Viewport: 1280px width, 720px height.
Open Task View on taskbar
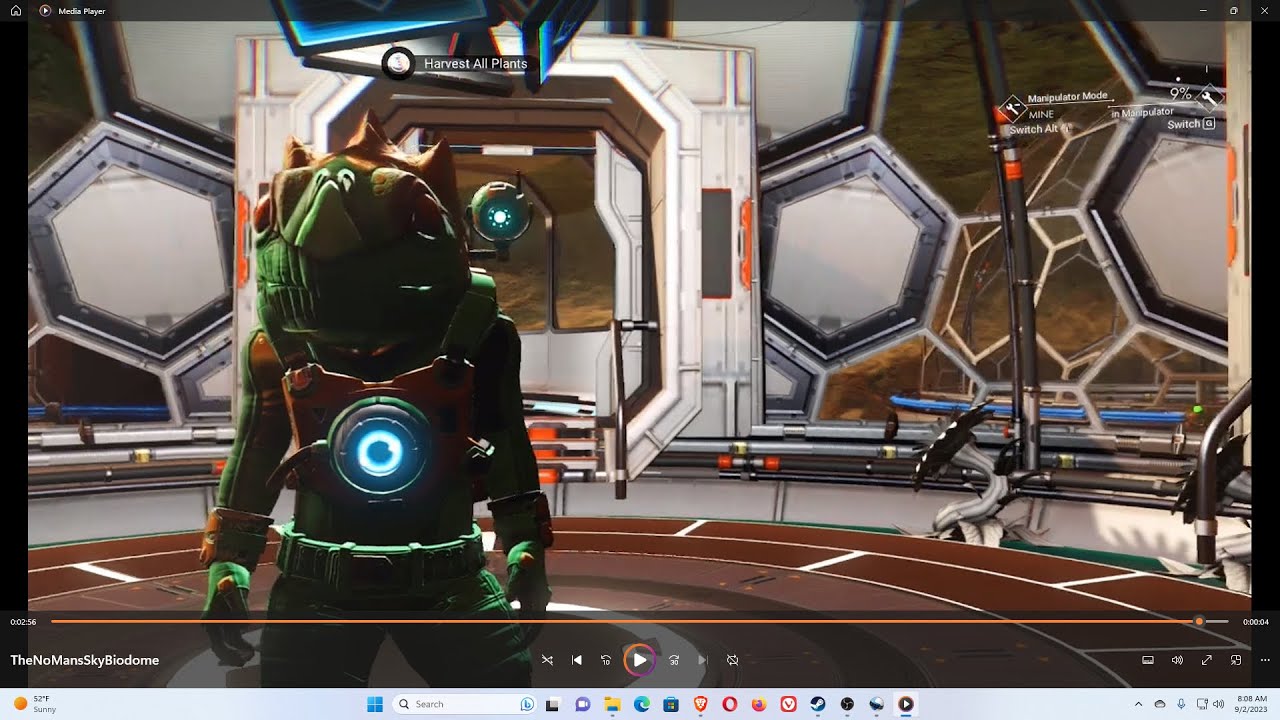coord(552,704)
